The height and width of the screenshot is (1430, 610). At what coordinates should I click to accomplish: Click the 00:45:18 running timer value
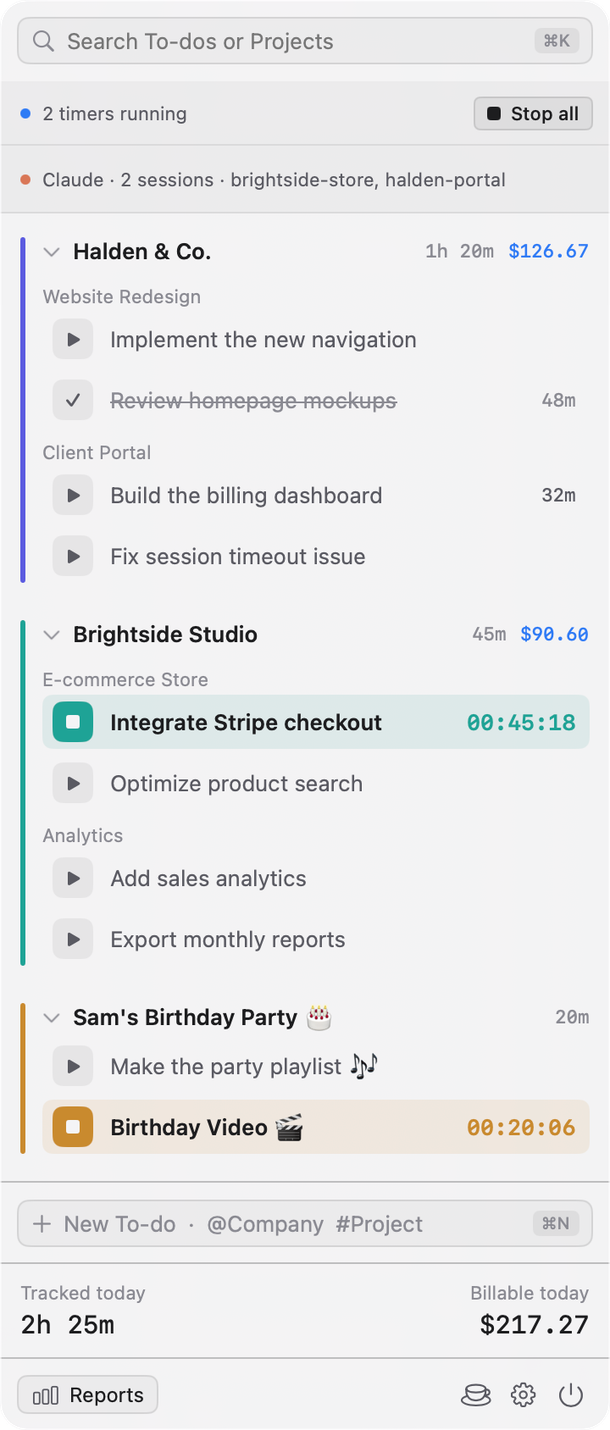tap(521, 722)
